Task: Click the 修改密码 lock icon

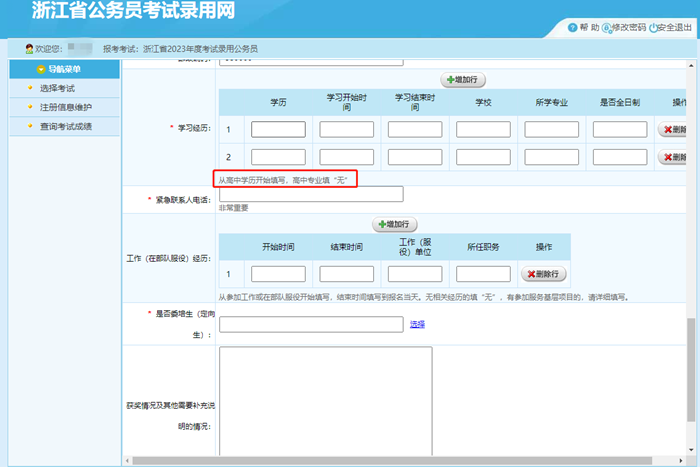Action: click(x=607, y=27)
